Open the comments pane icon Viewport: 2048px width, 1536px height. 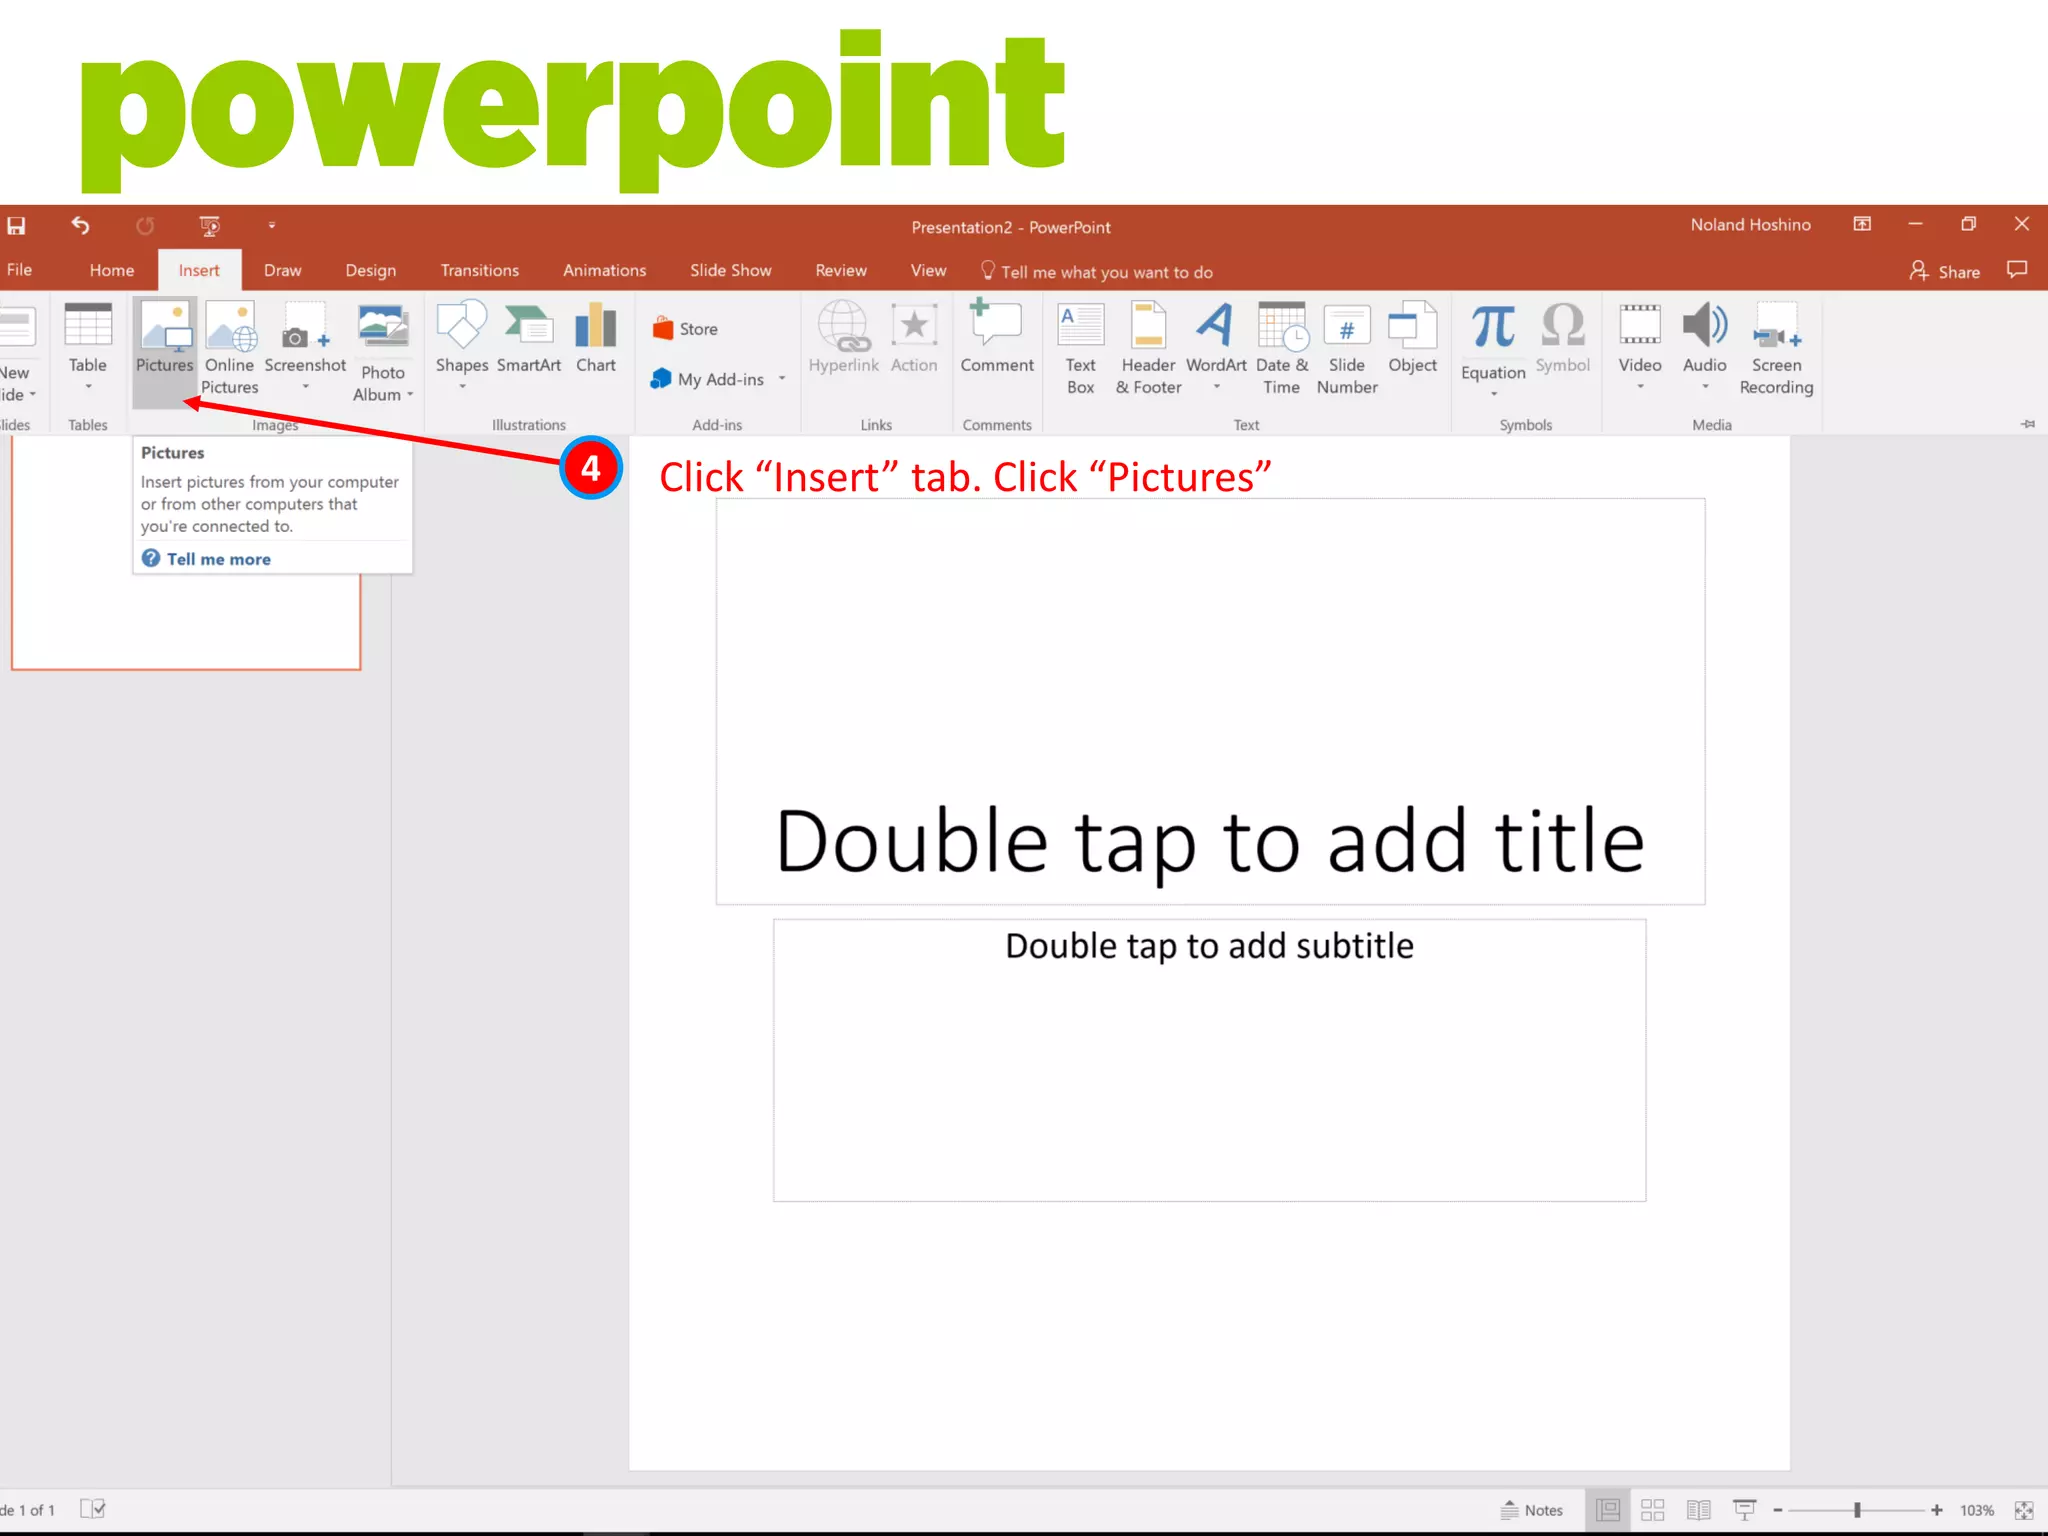point(2018,270)
